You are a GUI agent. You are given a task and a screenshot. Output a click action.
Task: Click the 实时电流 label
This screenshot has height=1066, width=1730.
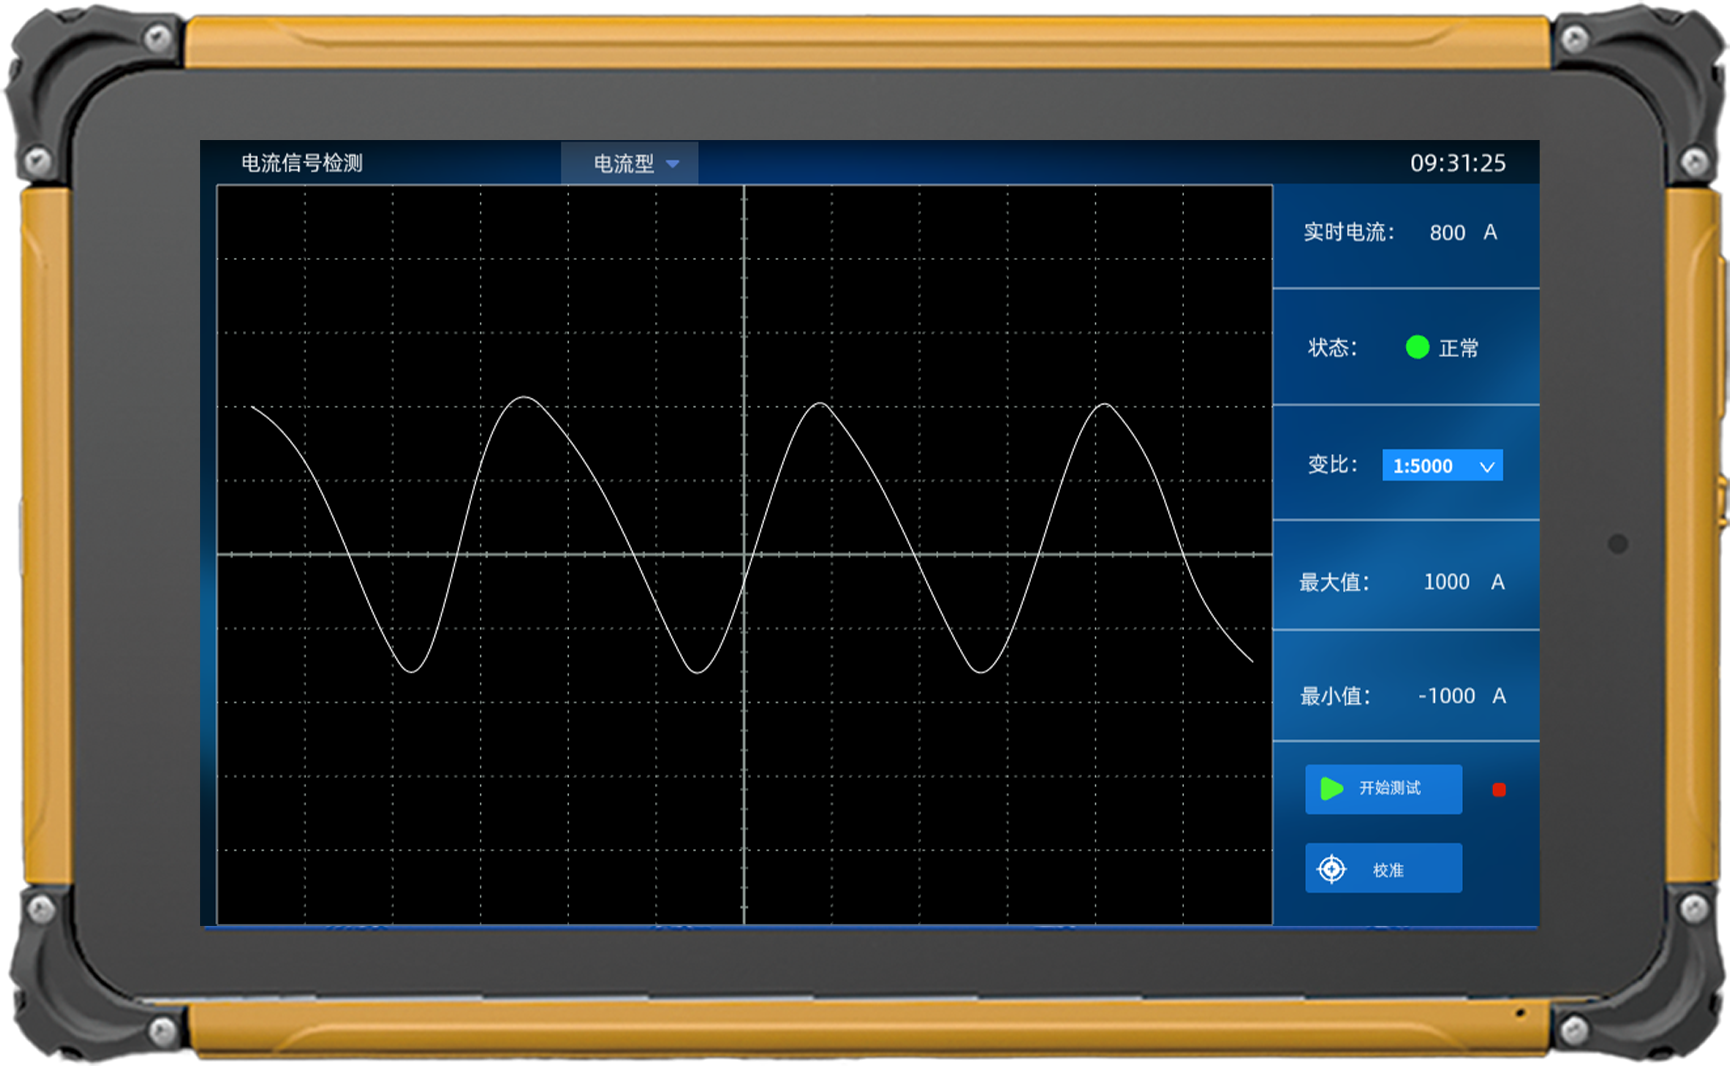point(1348,233)
